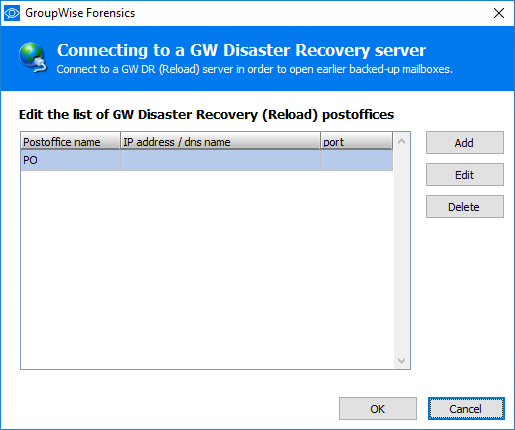Viewport: 515px width, 430px height.
Task: Click the vertical scrollbar track in list
Action: point(402,251)
